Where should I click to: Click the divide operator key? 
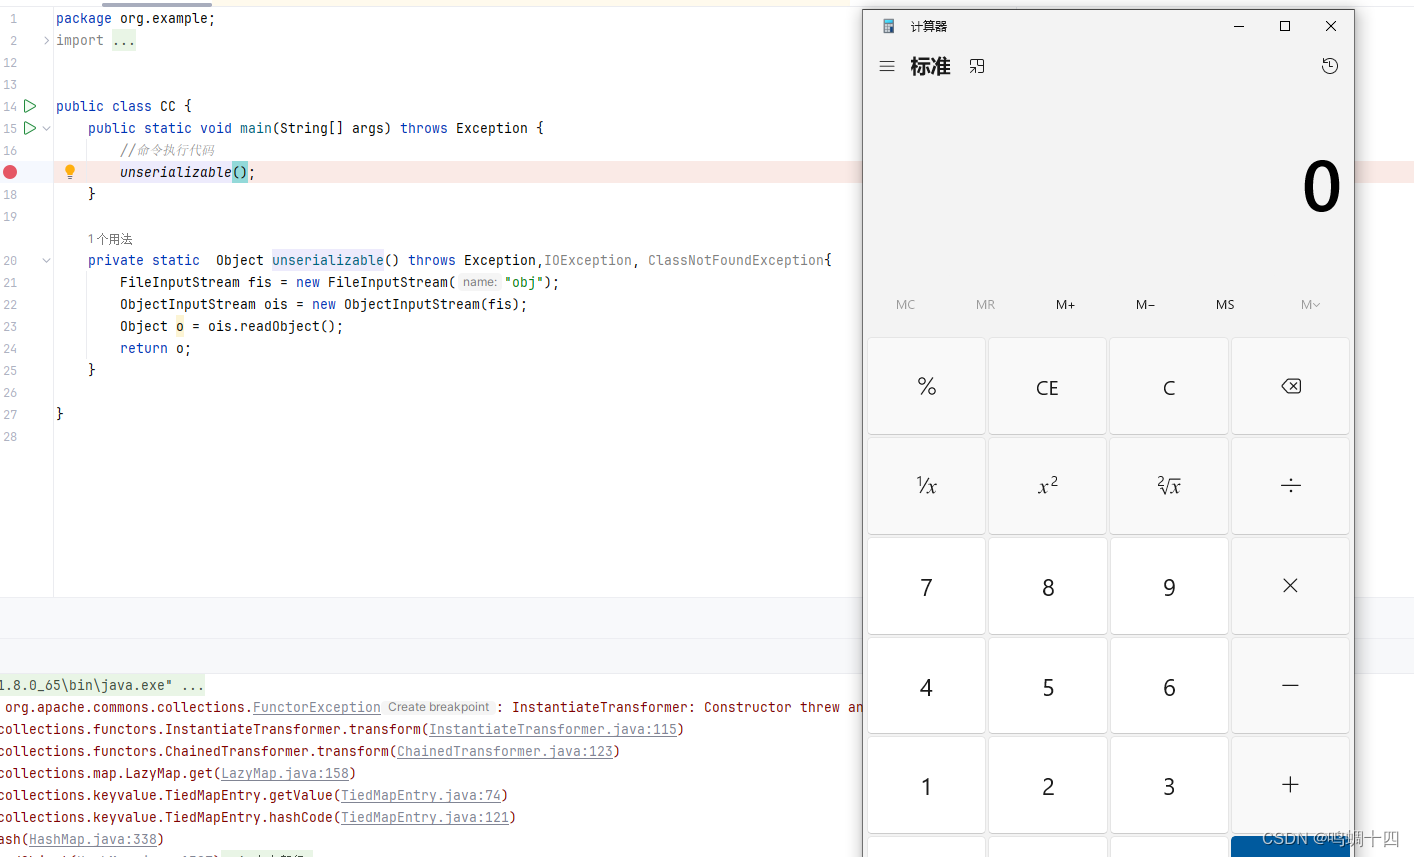[1290, 486]
